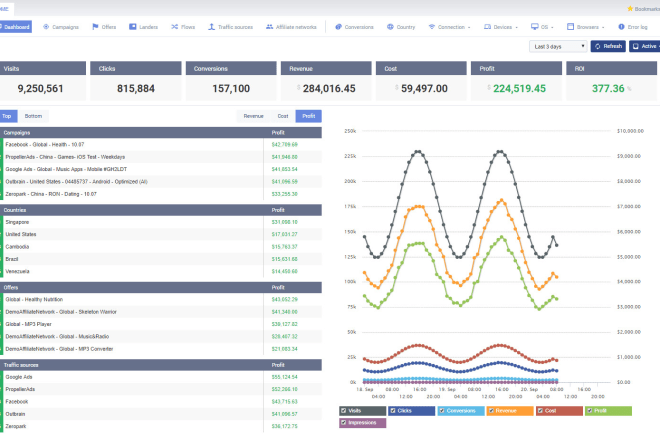Screen dimensions: 660x440
Task: Click the Country globe icon
Action: [x=390, y=27]
